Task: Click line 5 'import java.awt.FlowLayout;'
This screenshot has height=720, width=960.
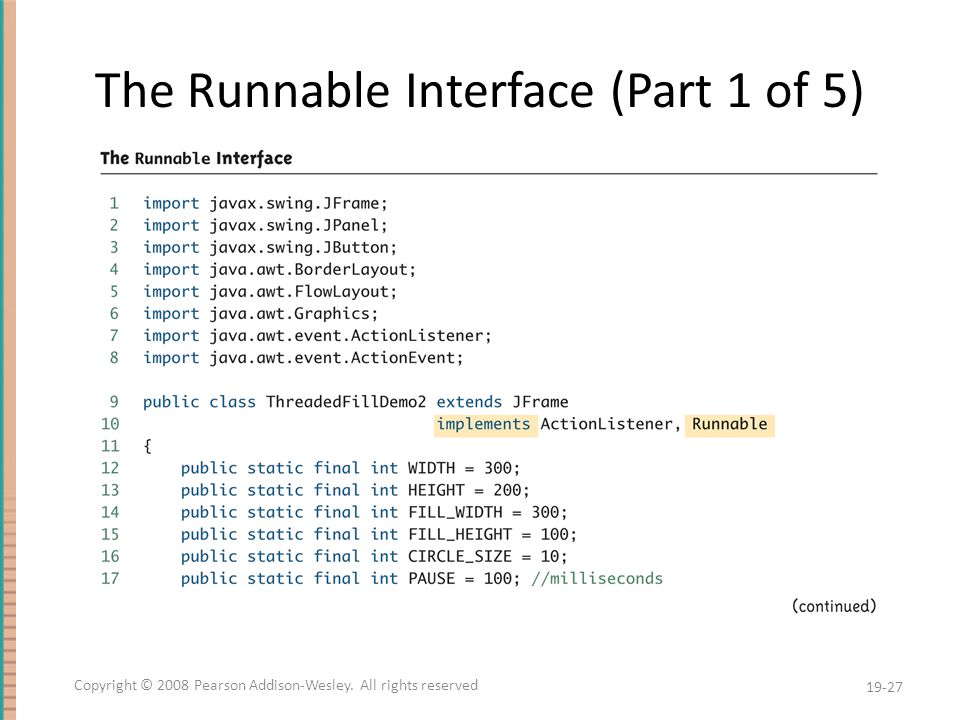Action: [x=270, y=291]
